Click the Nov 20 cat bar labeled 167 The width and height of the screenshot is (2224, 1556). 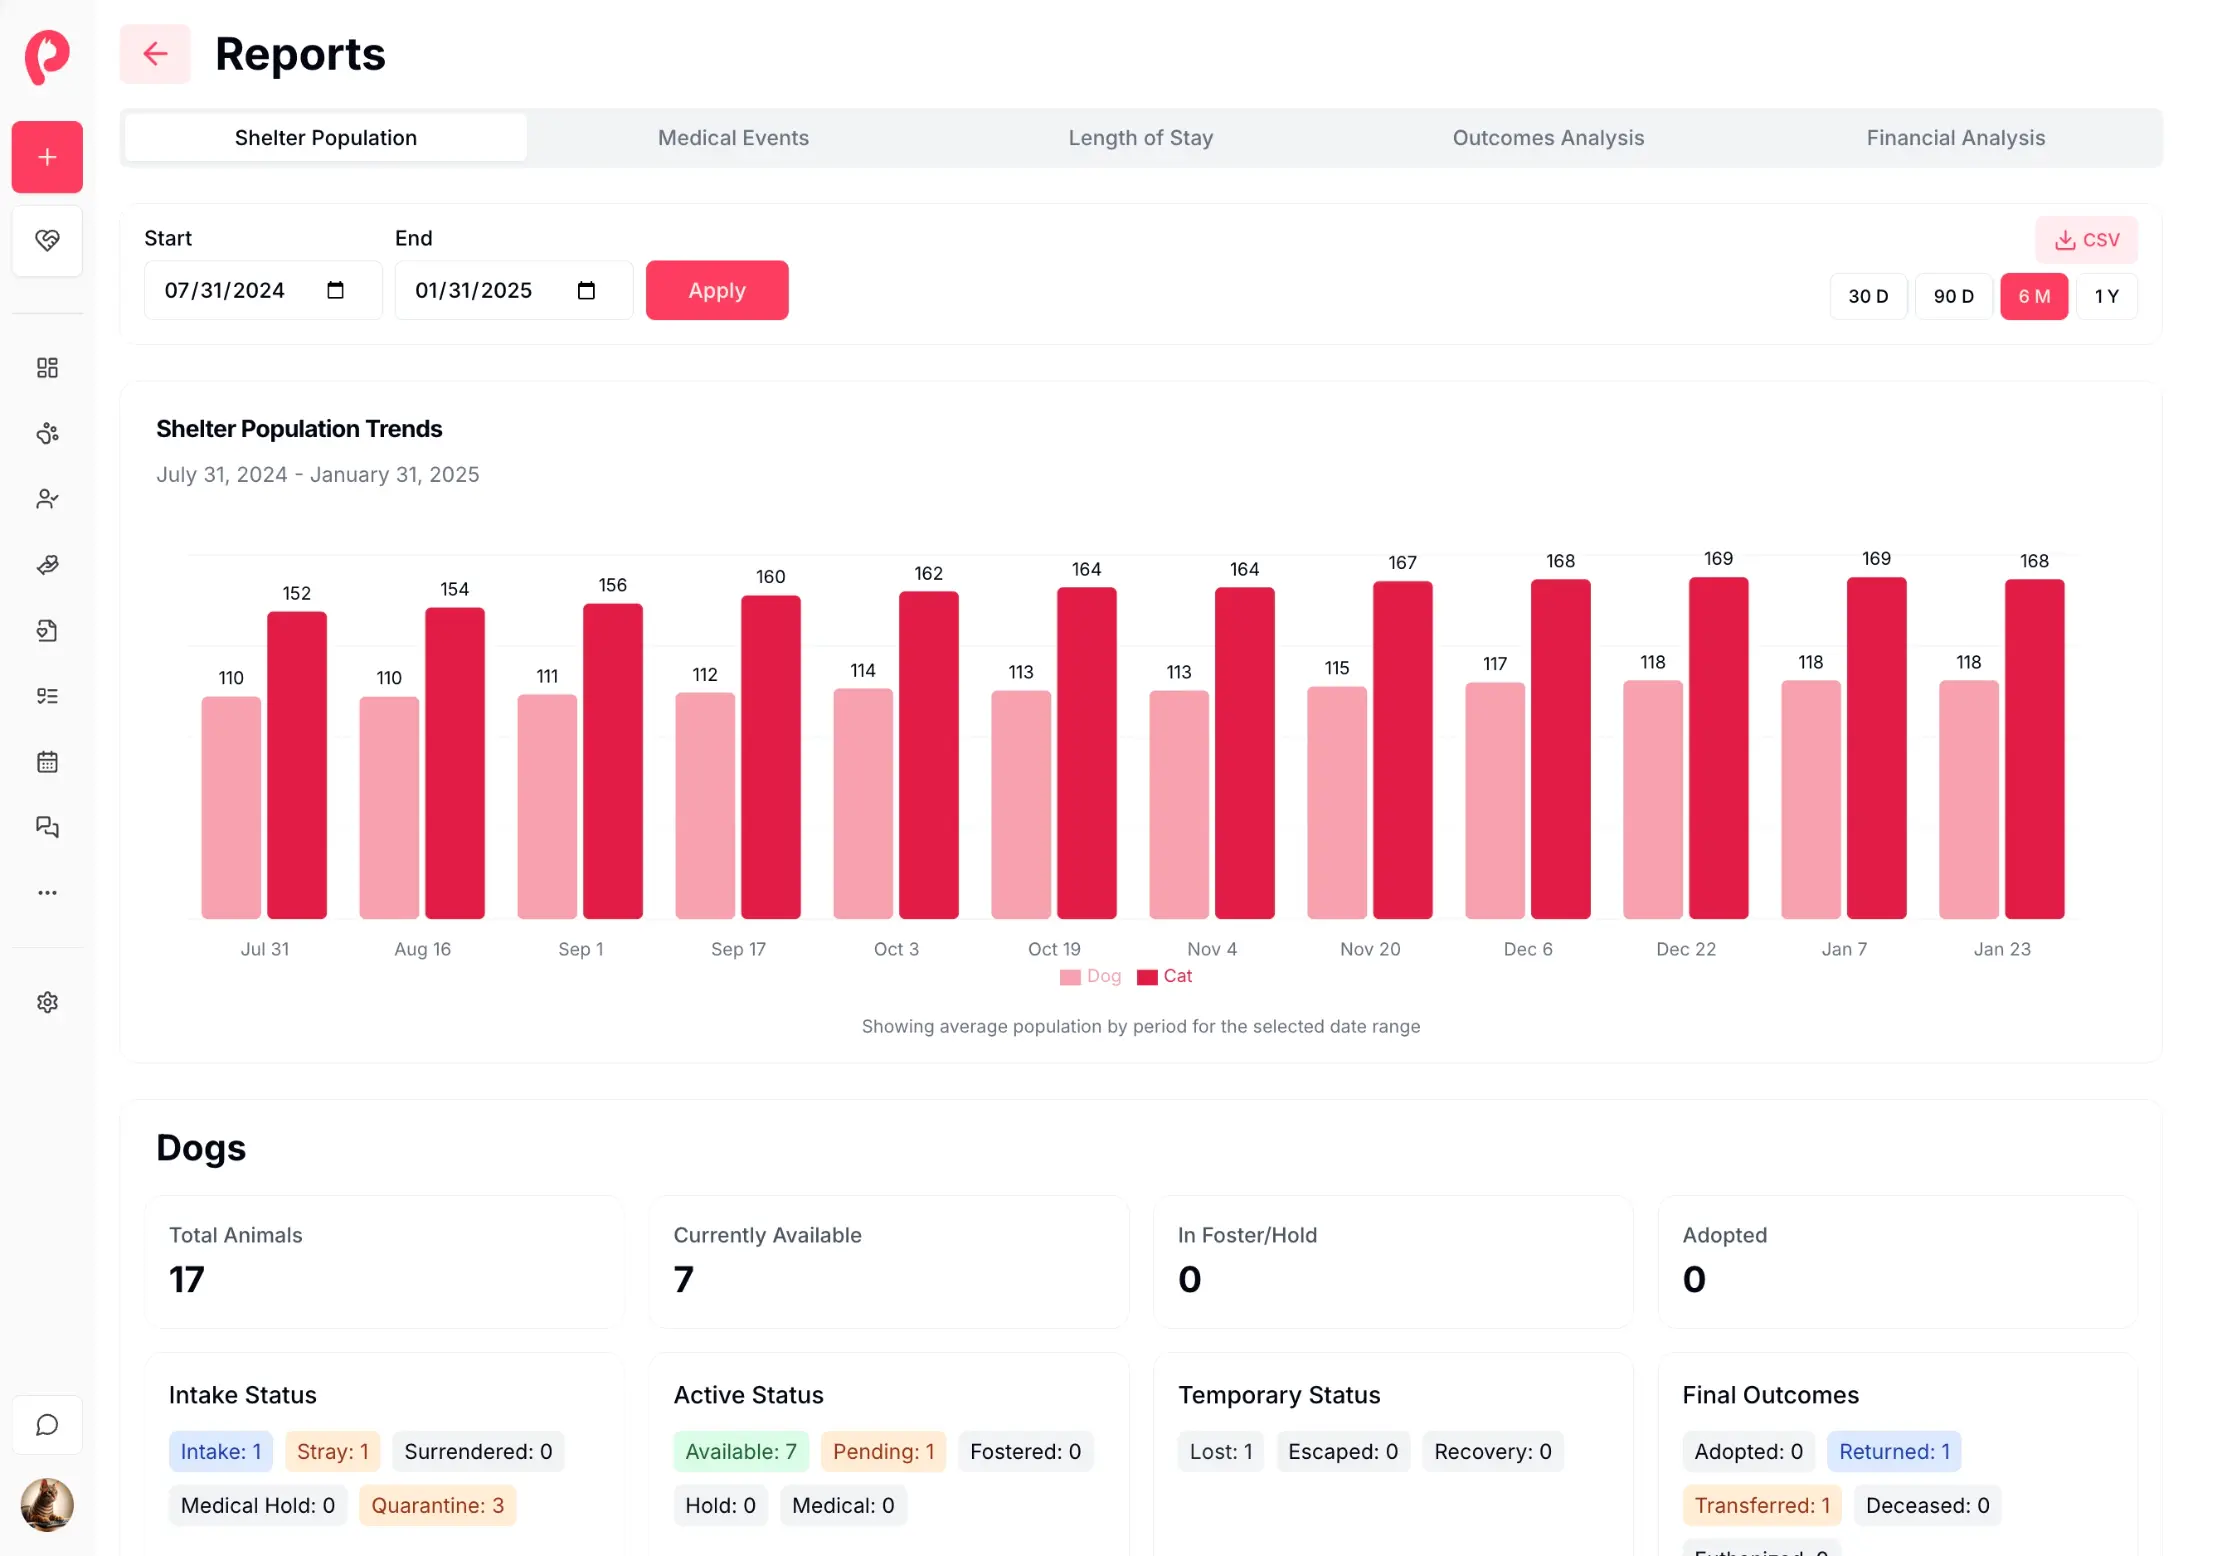(1403, 750)
